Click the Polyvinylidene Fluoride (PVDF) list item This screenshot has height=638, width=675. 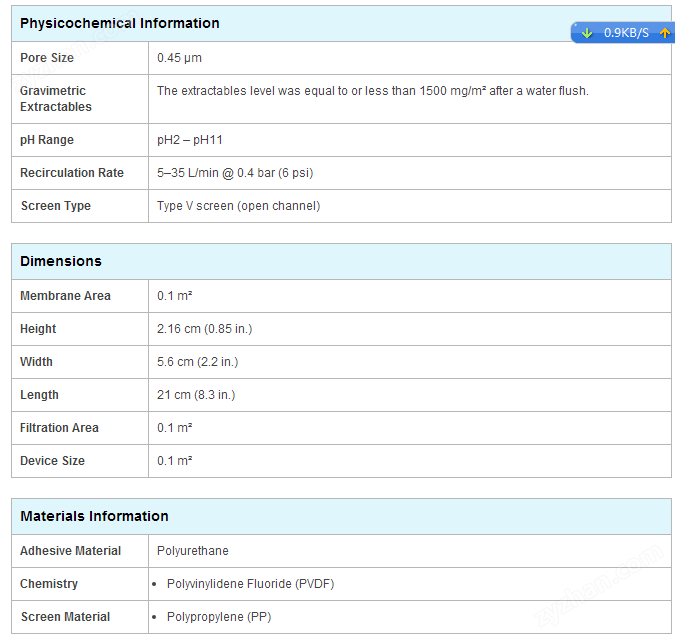(250, 584)
